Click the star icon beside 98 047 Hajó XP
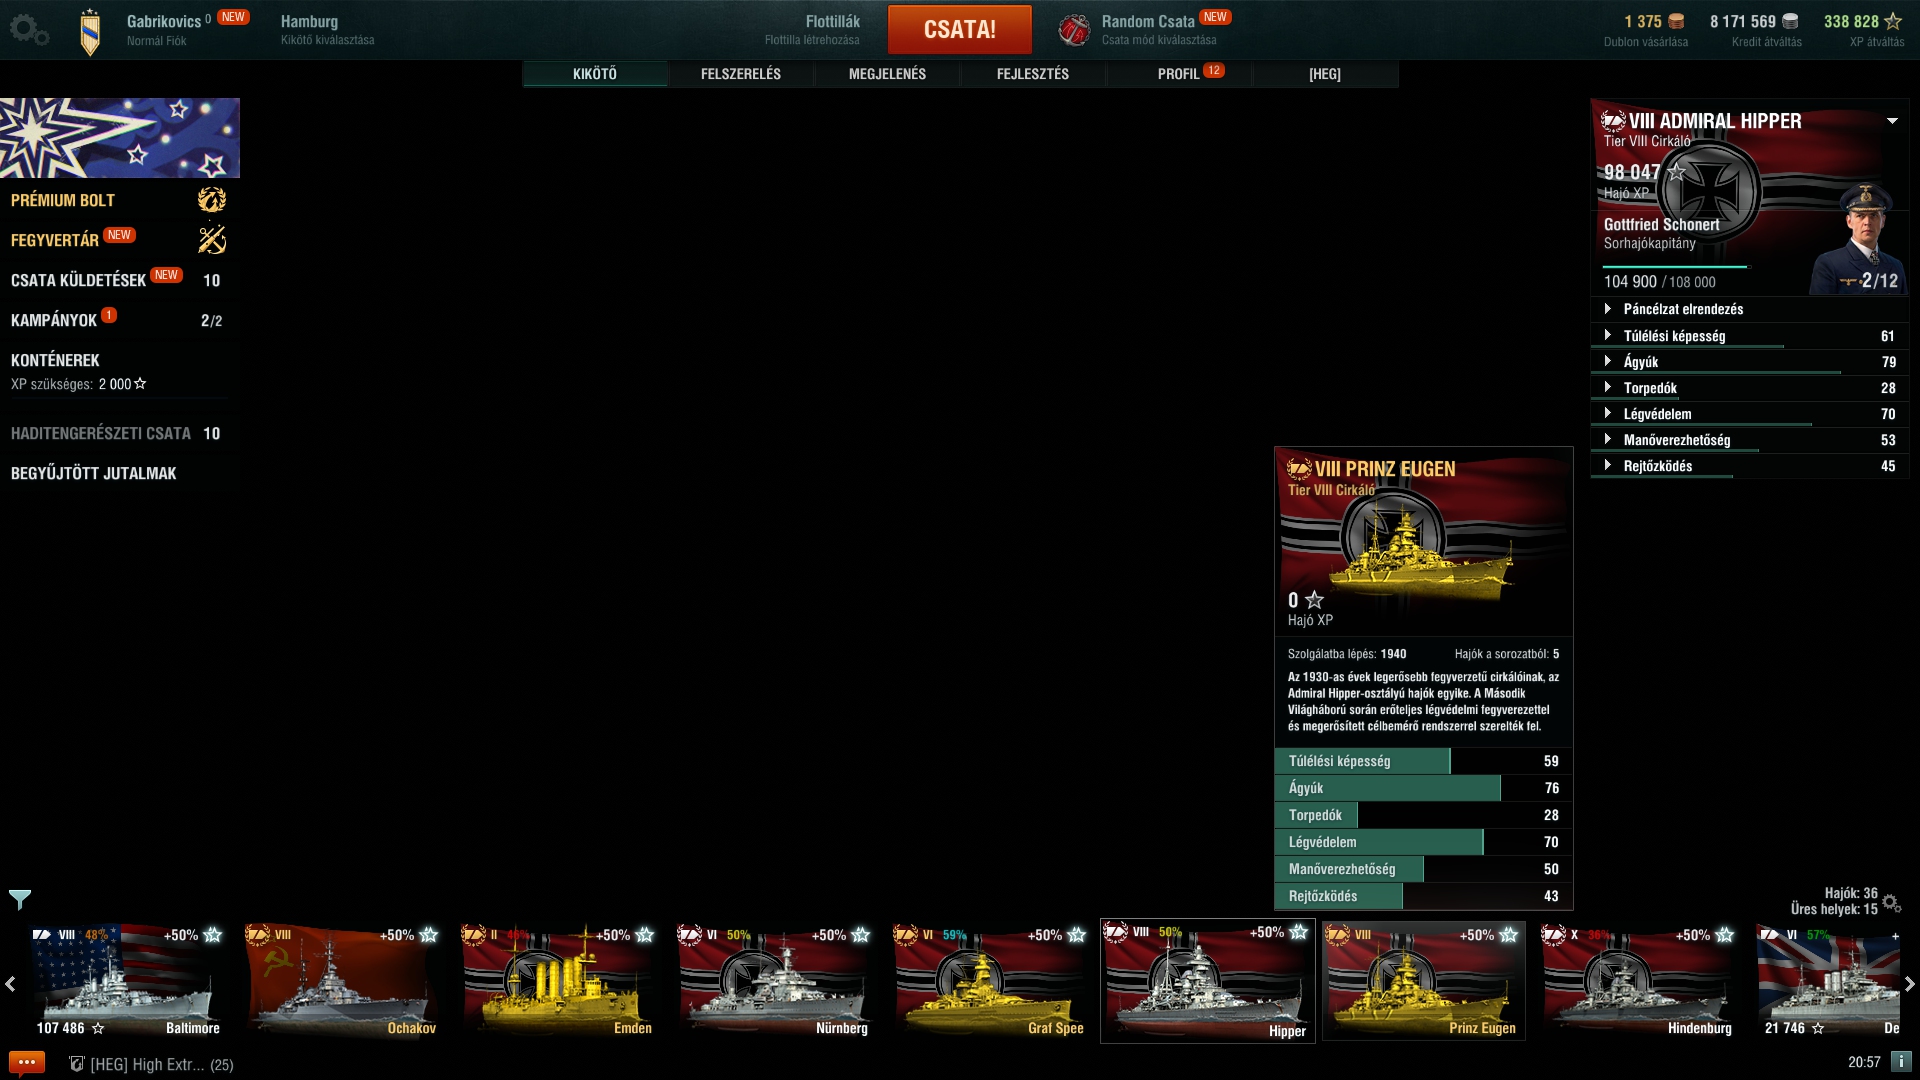Screen dimensions: 1920x1080 tap(1677, 172)
